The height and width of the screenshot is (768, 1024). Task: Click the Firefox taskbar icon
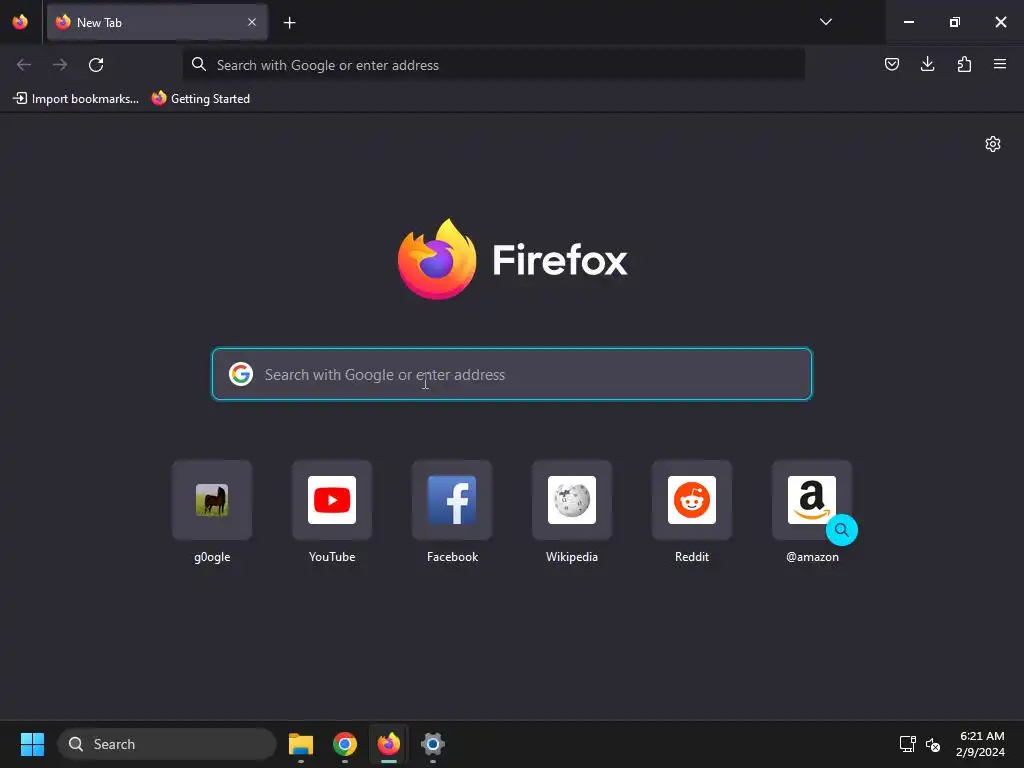tap(389, 744)
